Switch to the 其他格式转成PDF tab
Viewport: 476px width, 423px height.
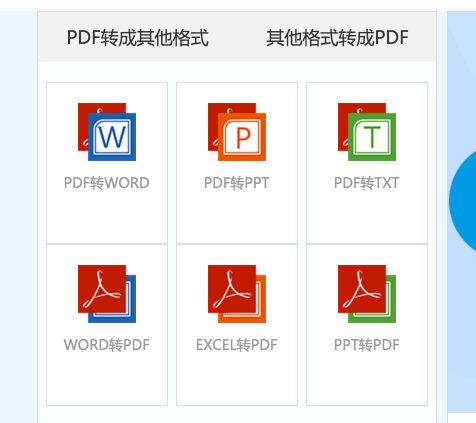[337, 38]
